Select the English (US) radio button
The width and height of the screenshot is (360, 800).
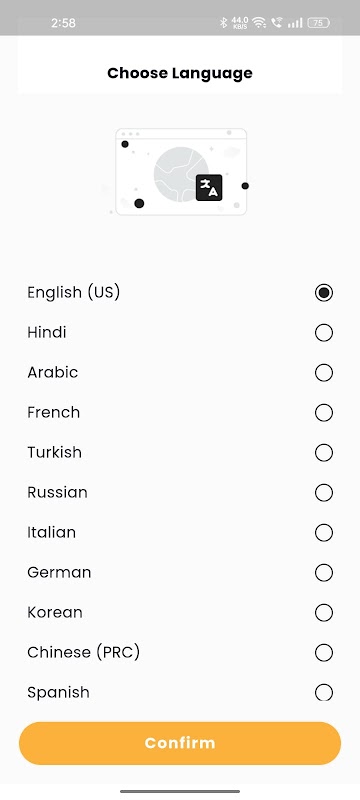tap(324, 293)
